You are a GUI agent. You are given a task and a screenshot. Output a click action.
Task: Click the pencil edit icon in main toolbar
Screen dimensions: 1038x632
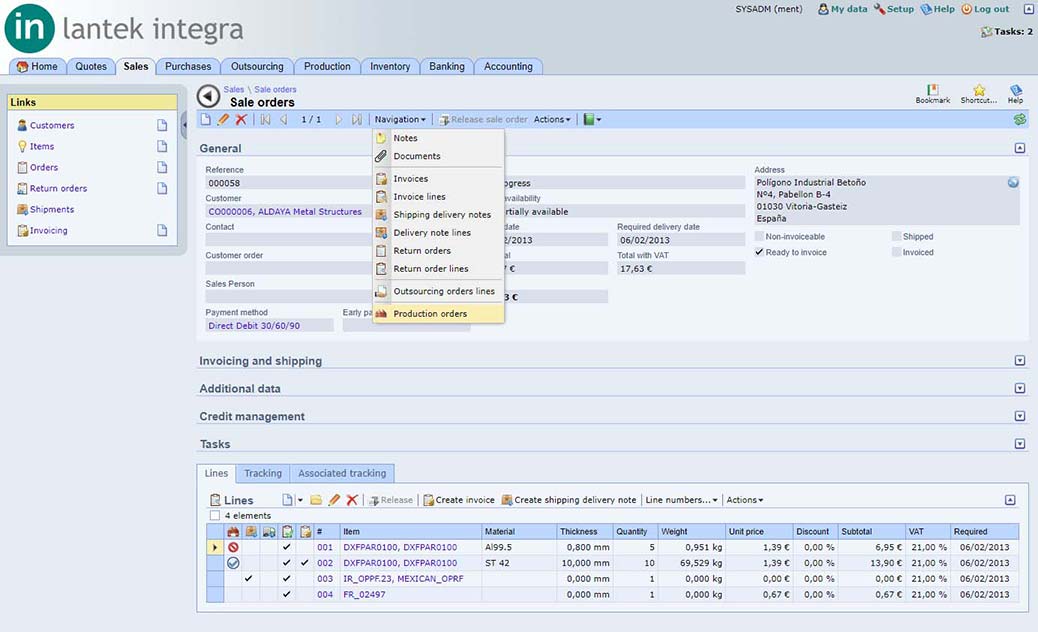tap(223, 119)
